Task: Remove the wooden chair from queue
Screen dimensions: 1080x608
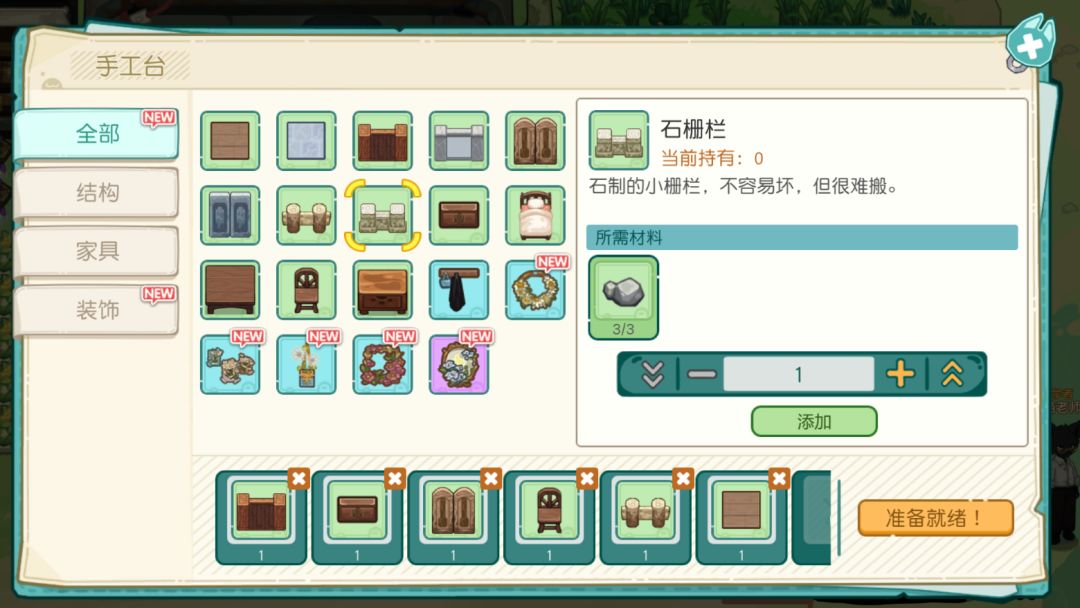Action: click(x=586, y=478)
